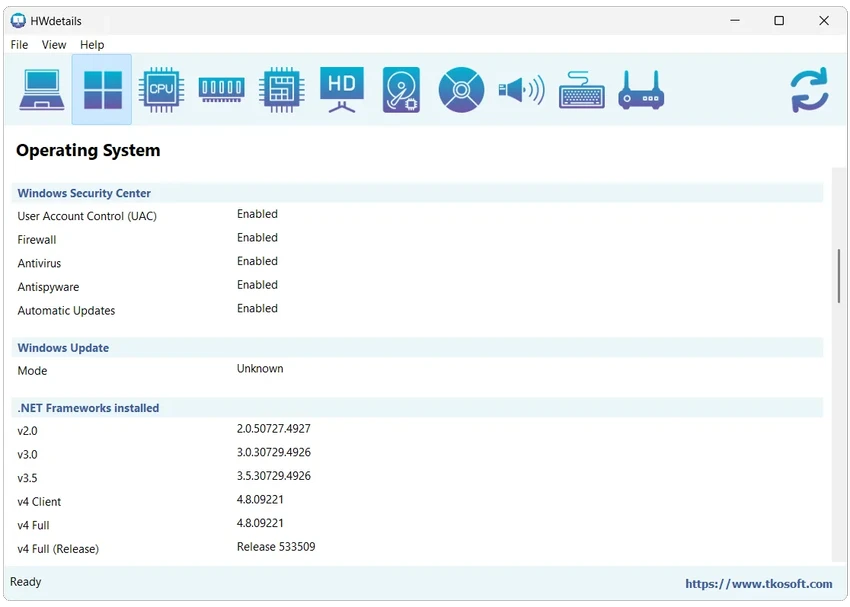Screen dimensions: 850x607
Task: Click the Firewall row label
Action: 37,240
